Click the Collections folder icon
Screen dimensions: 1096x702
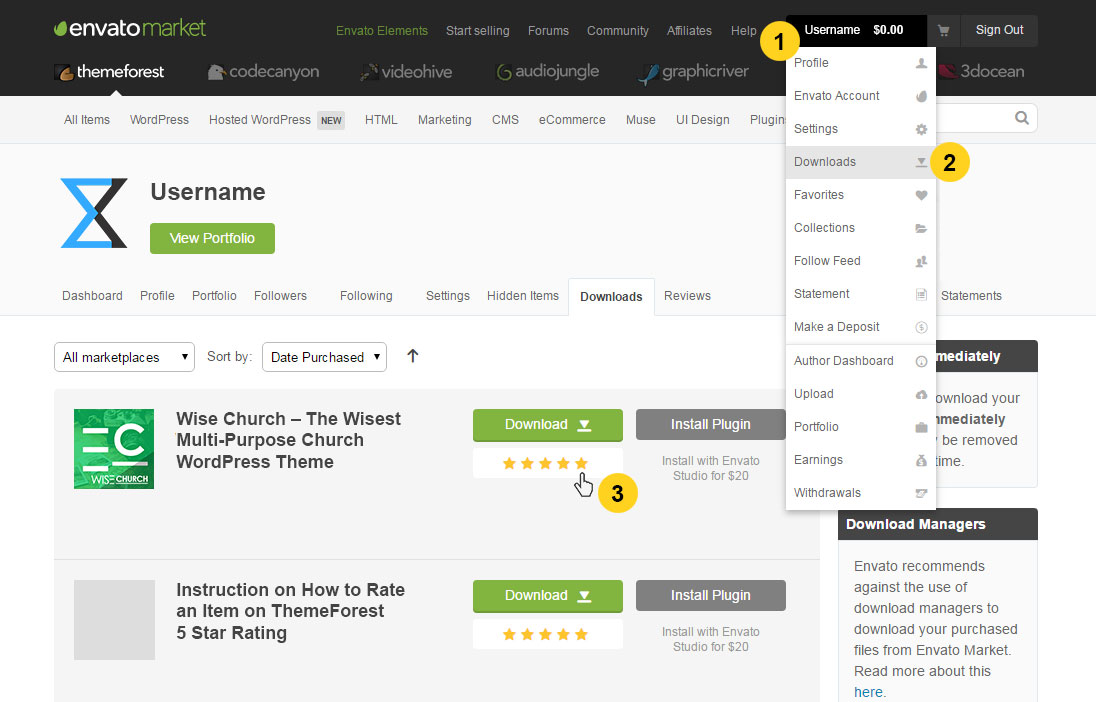tap(921, 228)
